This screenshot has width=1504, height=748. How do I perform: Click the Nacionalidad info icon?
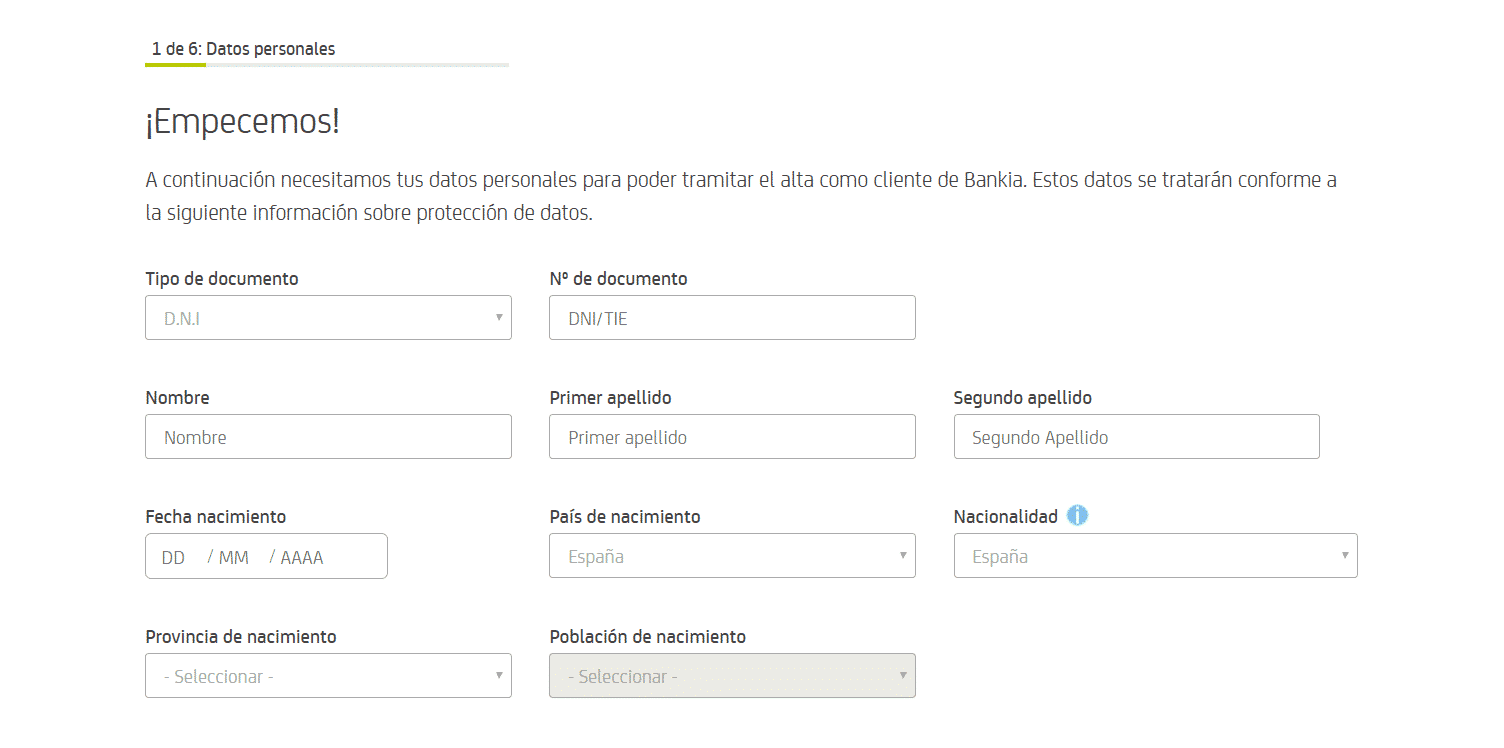pos(1077,516)
